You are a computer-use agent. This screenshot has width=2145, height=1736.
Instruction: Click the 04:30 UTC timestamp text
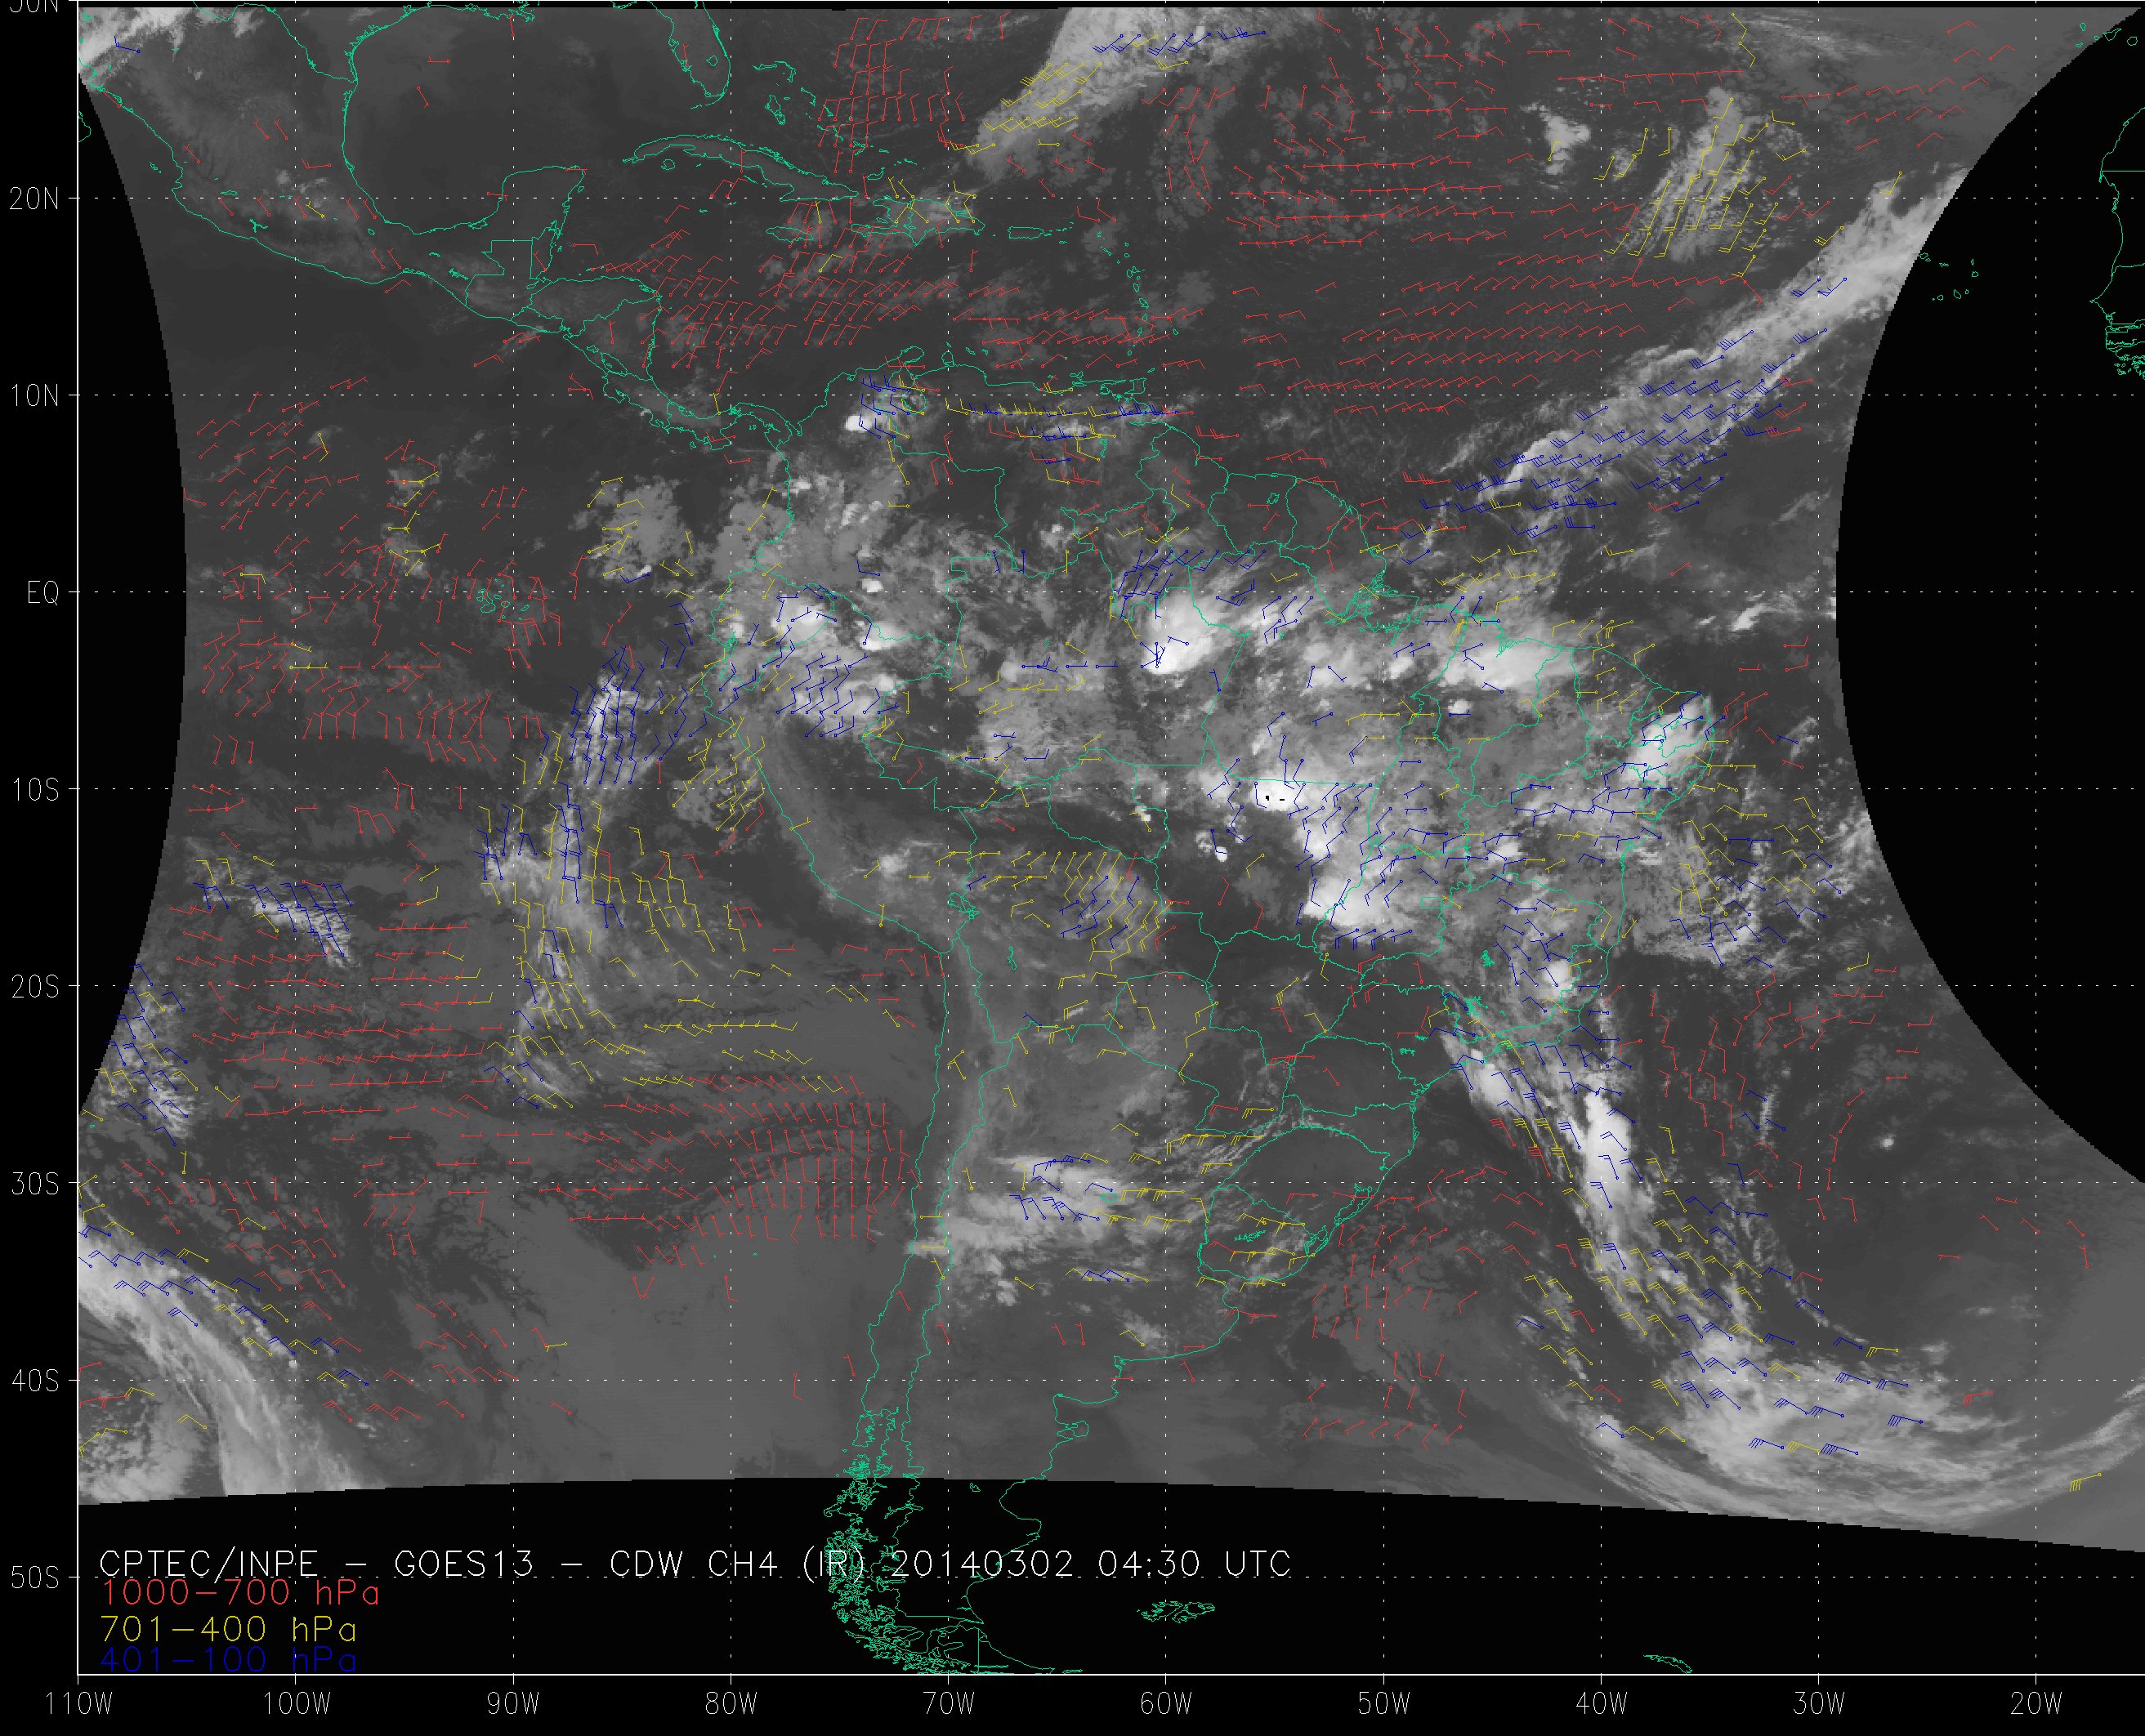pos(1194,1563)
